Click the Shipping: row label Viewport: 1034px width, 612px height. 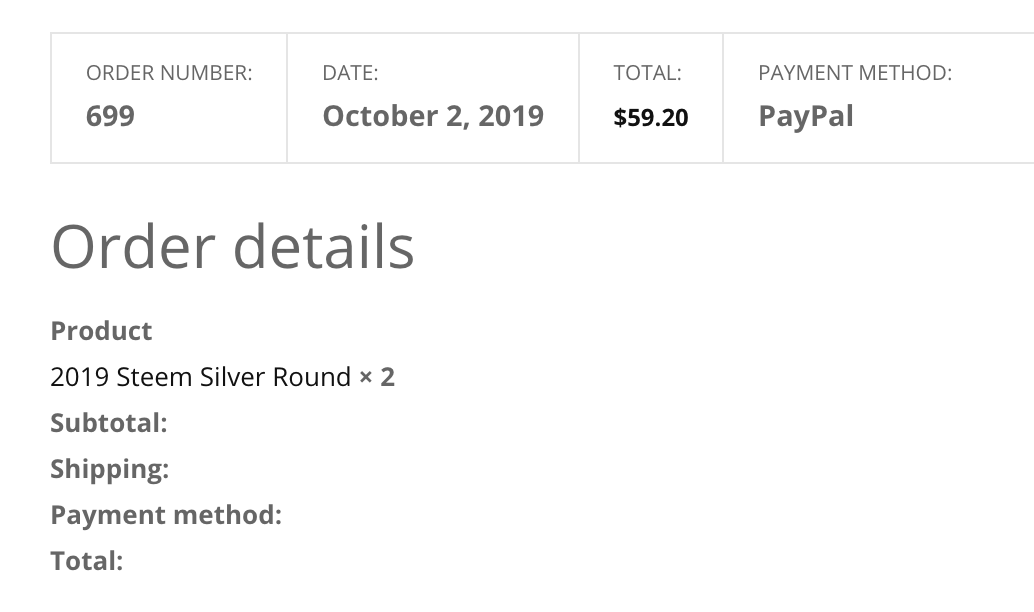pyautogui.click(x=109, y=469)
